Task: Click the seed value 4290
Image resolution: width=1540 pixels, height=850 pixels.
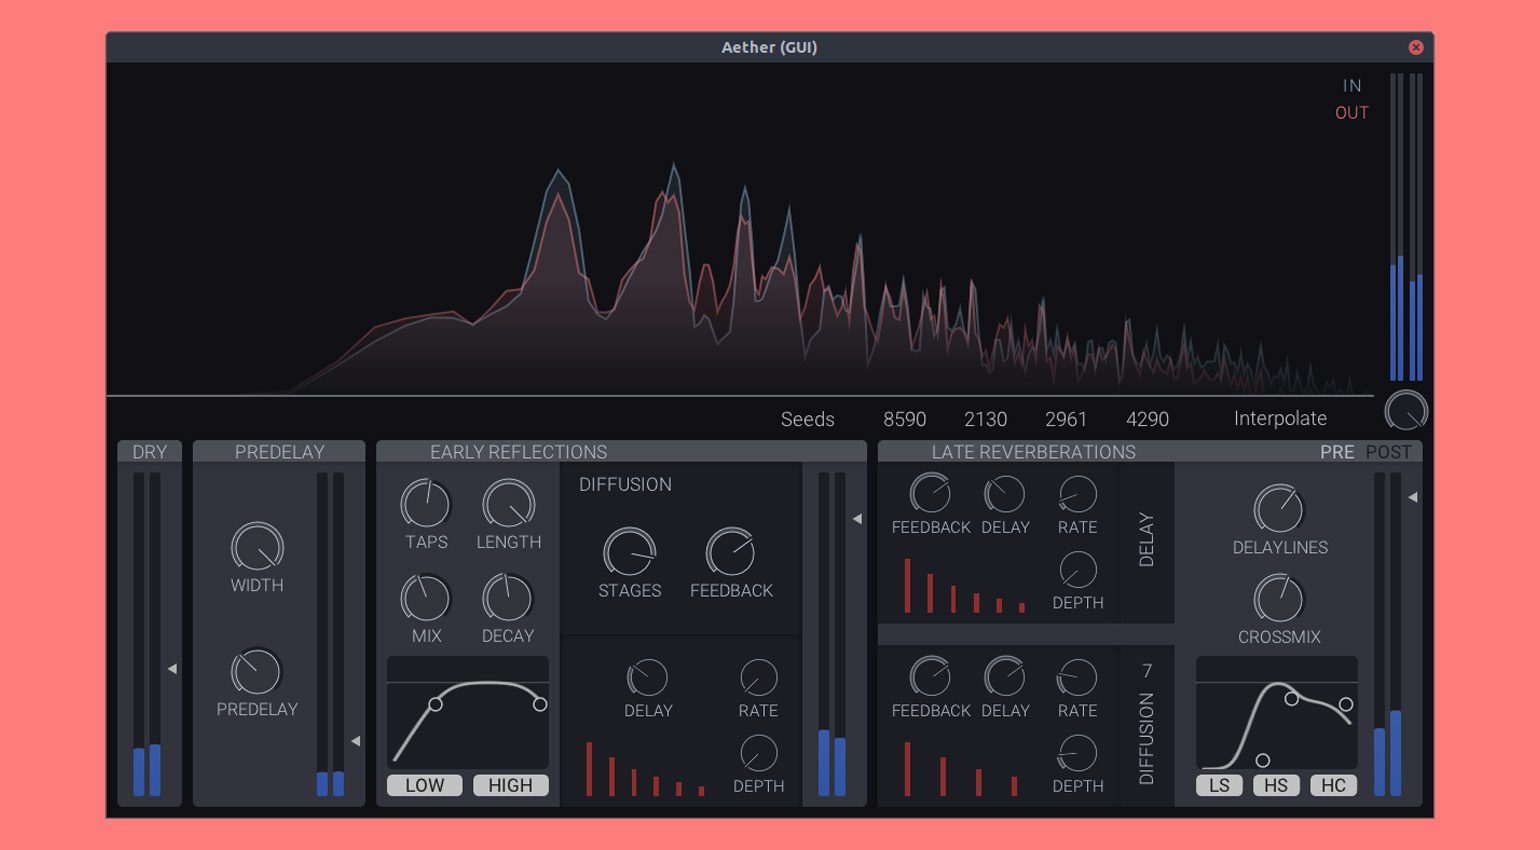Action: tap(1147, 419)
